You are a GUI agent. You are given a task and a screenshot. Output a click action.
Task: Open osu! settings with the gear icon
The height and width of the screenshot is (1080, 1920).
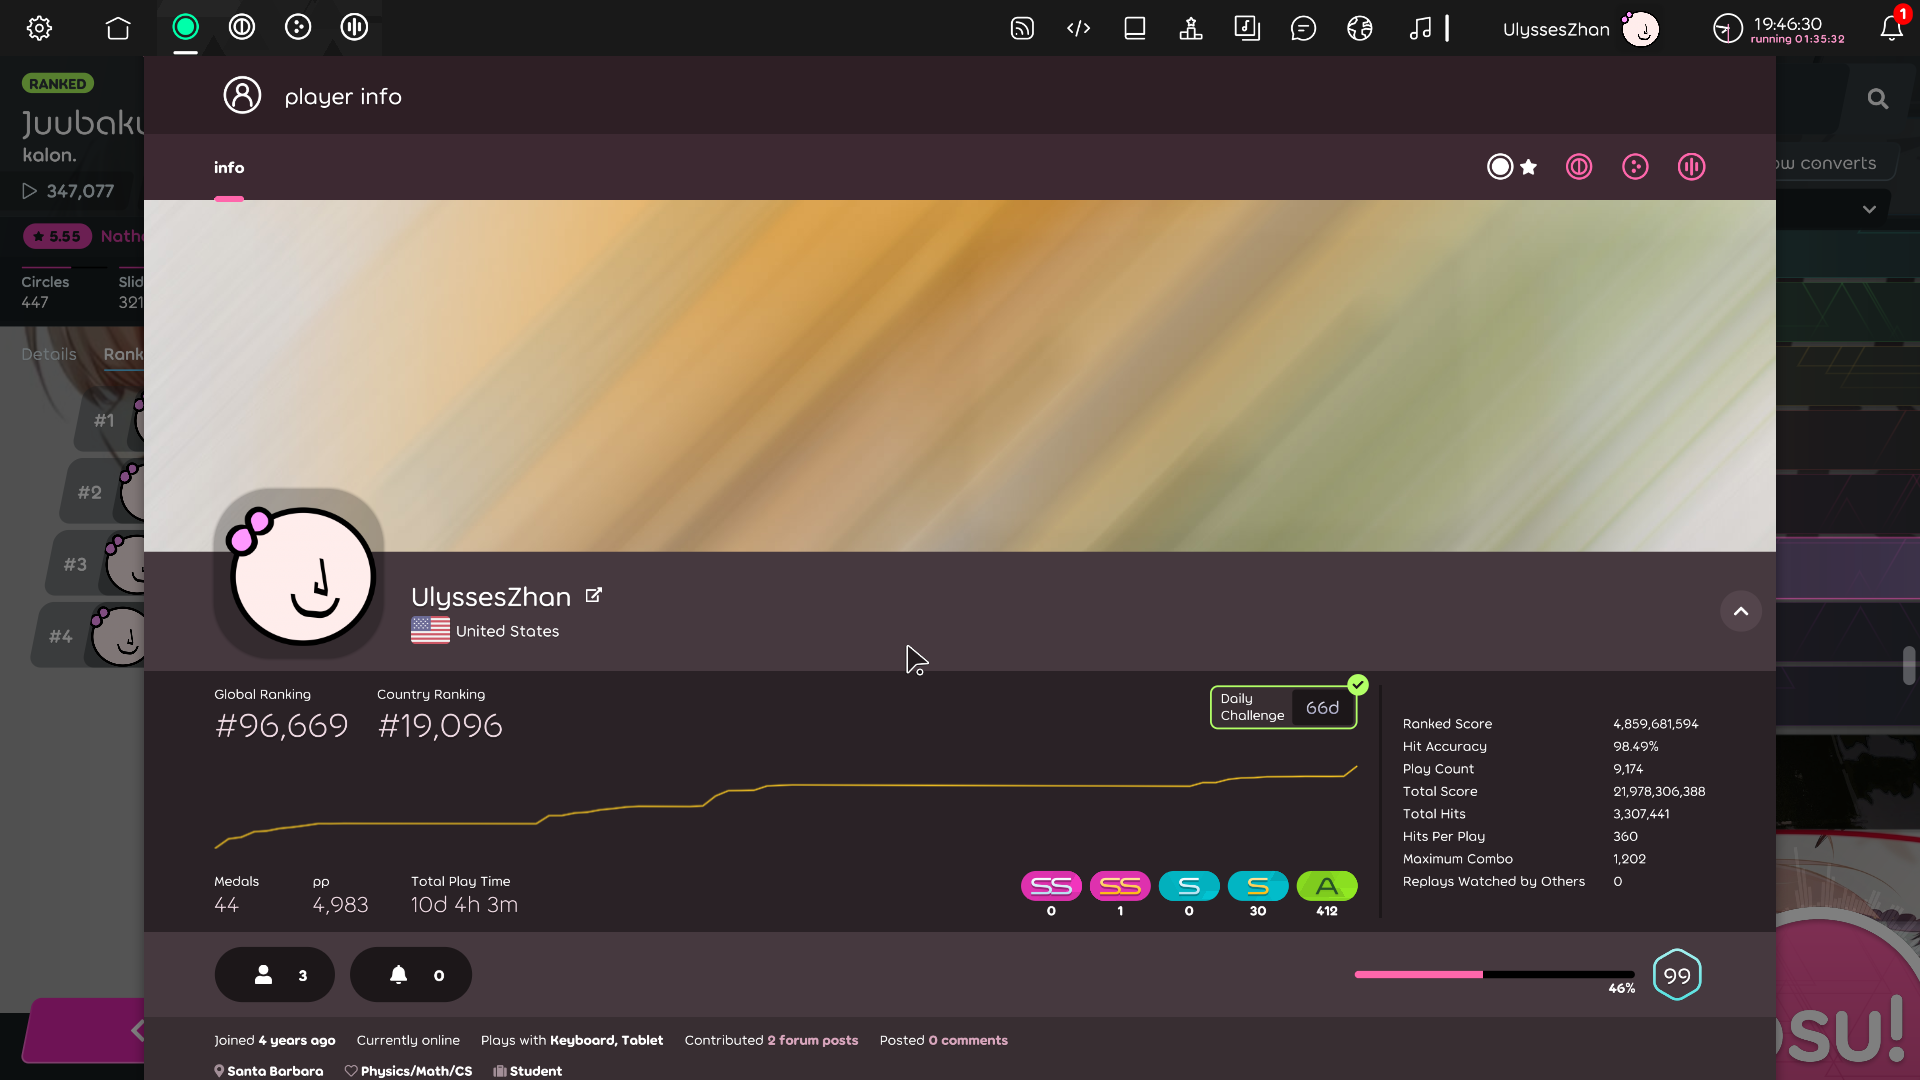[39, 27]
